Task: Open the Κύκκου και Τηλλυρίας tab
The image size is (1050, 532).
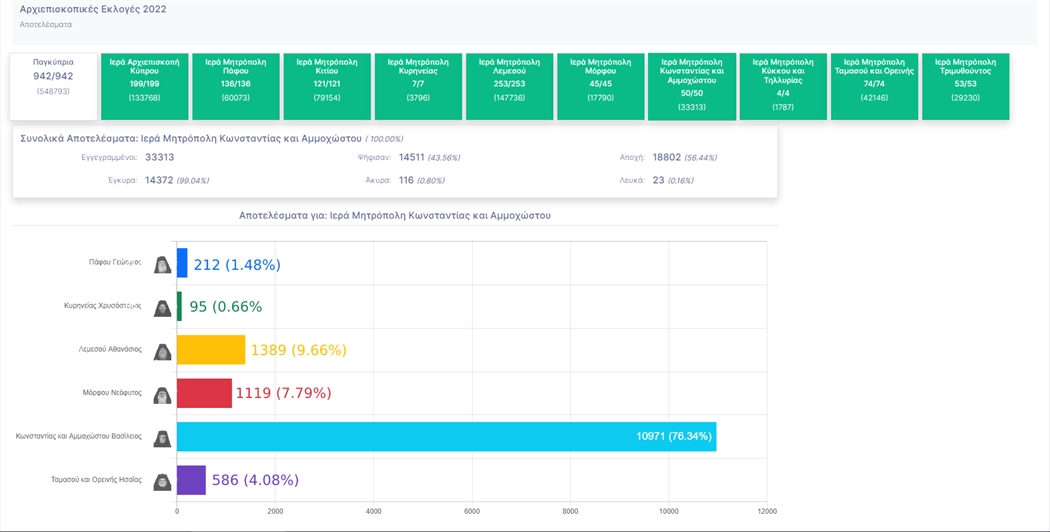Action: (783, 86)
